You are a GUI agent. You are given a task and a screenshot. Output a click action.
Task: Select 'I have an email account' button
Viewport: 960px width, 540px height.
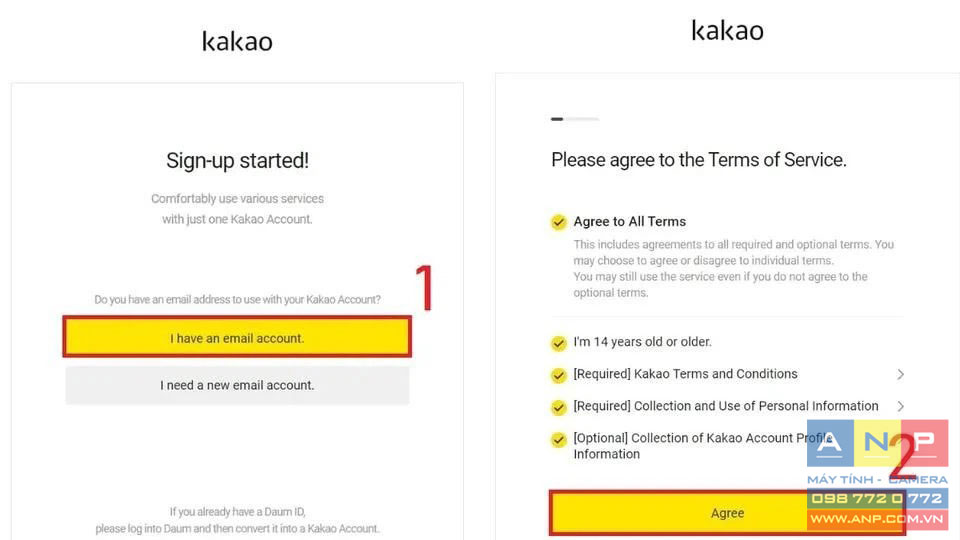point(237,337)
